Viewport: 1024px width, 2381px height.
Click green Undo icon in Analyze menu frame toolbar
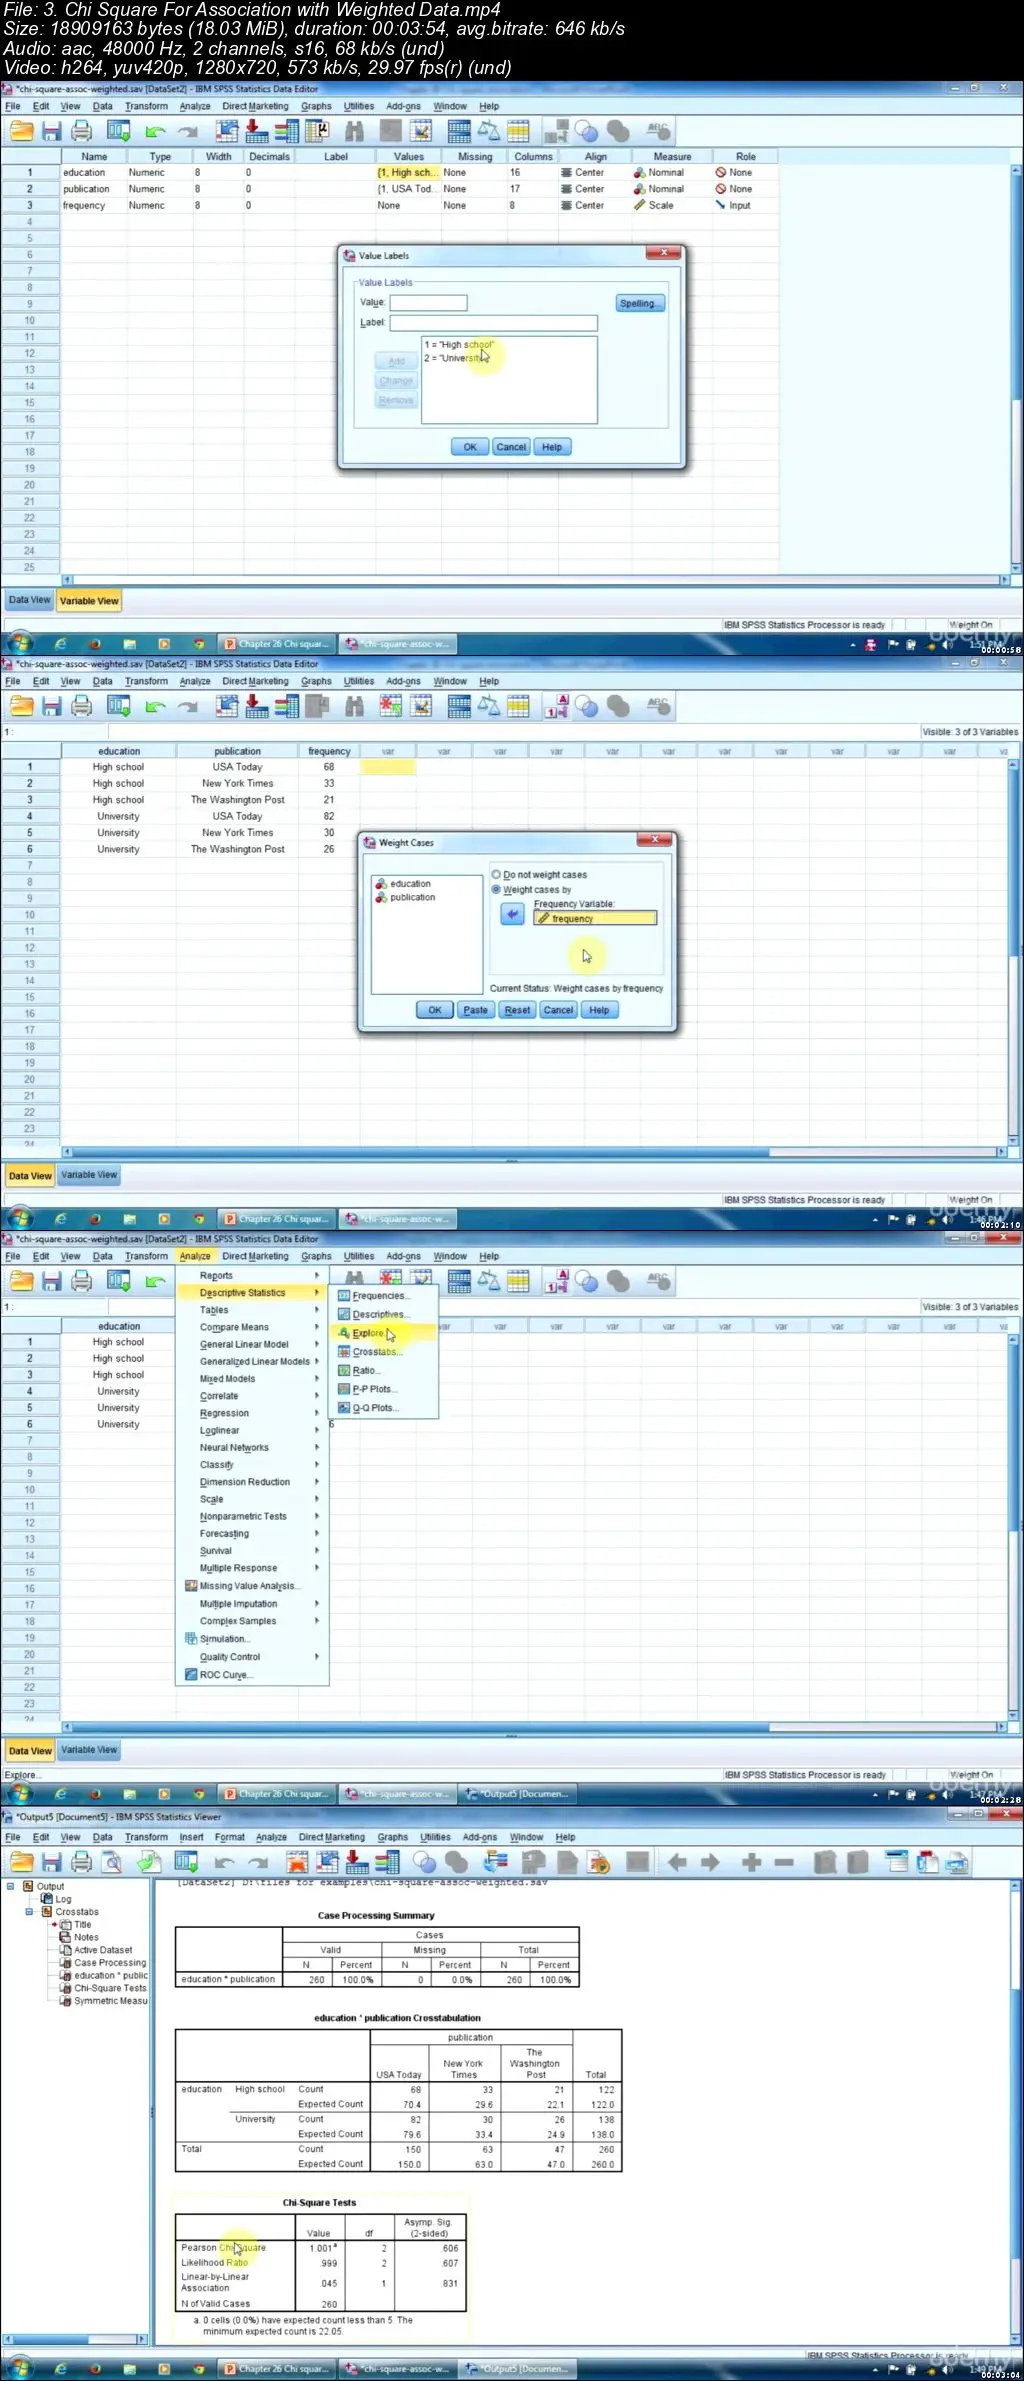point(155,1281)
